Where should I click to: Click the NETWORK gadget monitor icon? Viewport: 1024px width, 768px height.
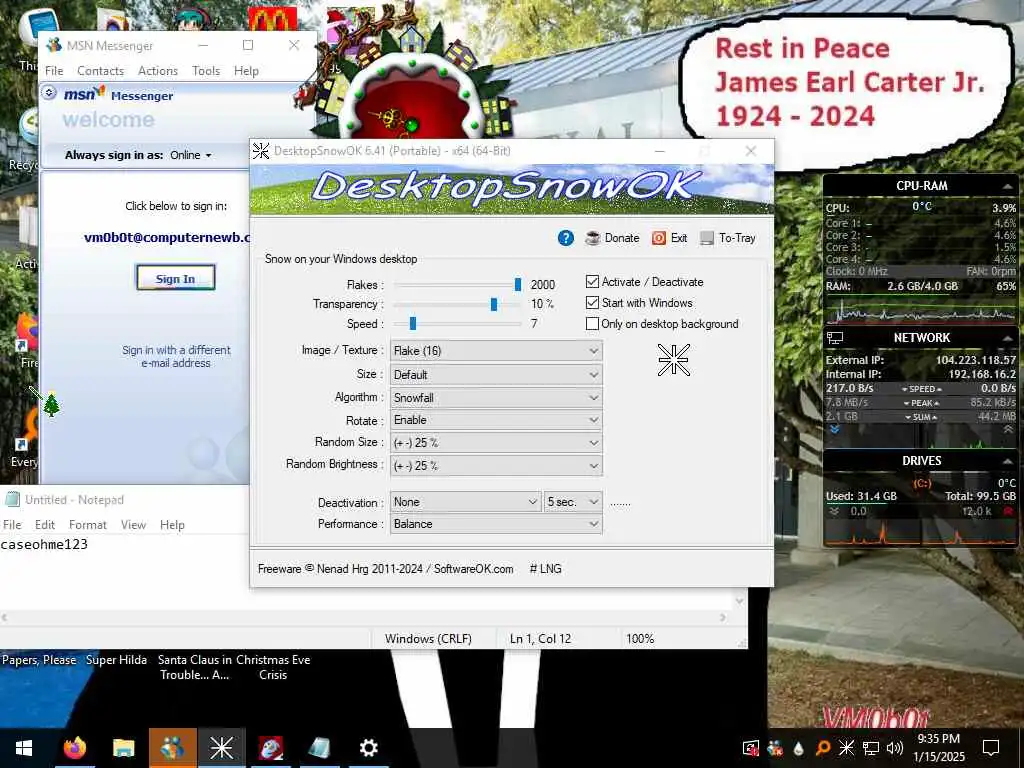tap(835, 338)
